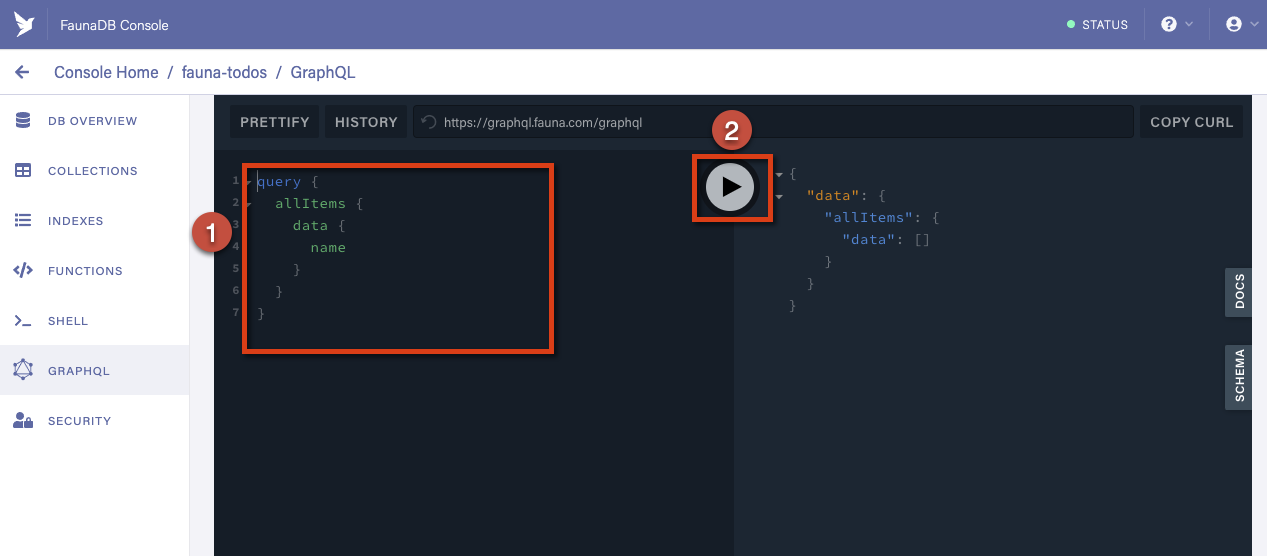Open DB OVERVIEW in sidebar
The height and width of the screenshot is (556, 1267).
pos(94,121)
